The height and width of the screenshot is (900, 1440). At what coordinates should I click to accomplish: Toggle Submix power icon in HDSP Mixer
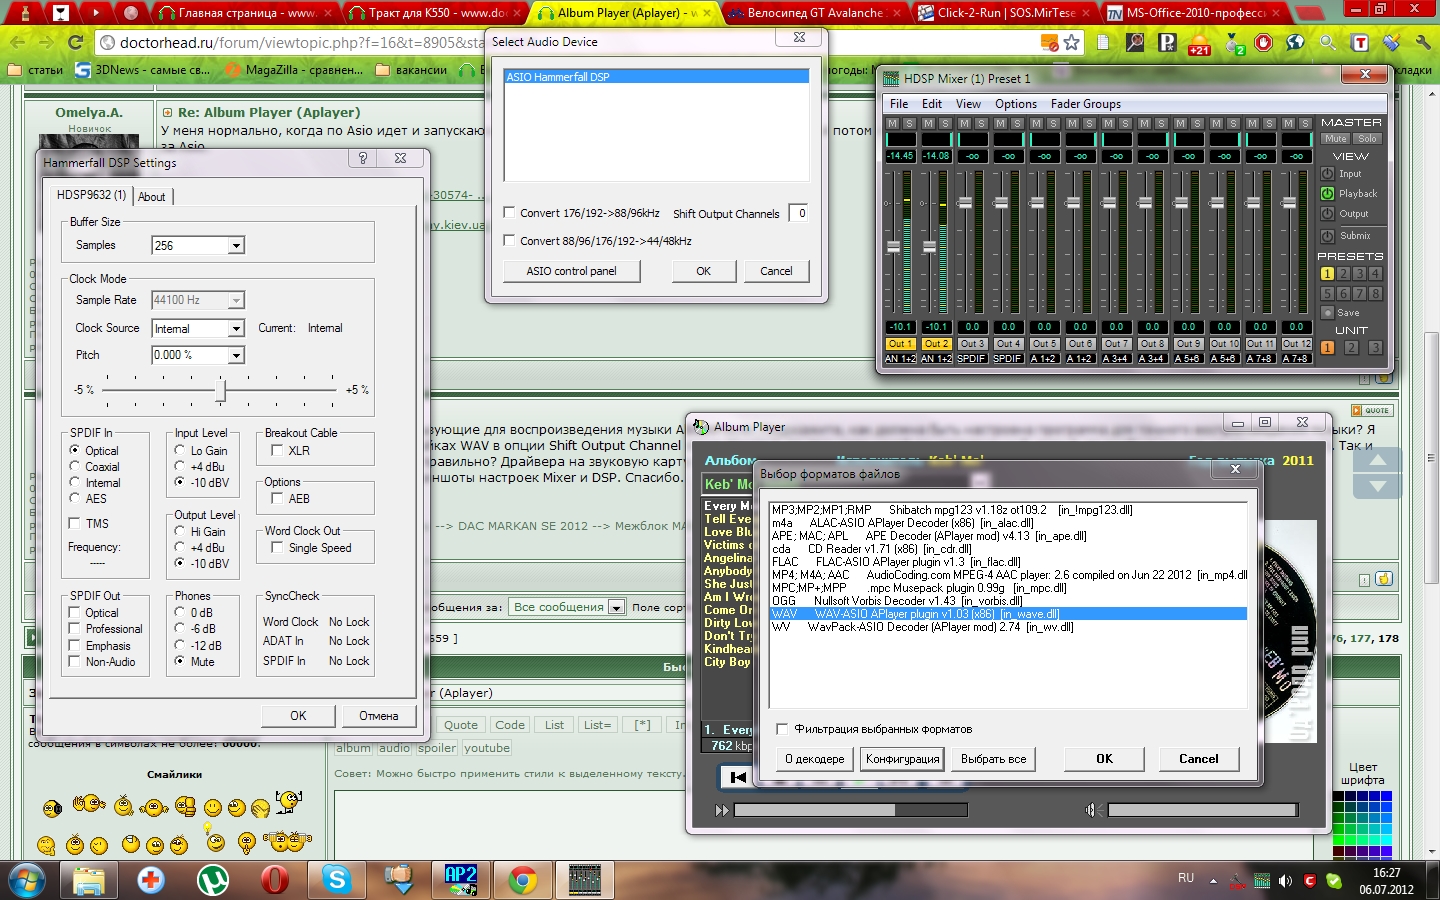1328,236
